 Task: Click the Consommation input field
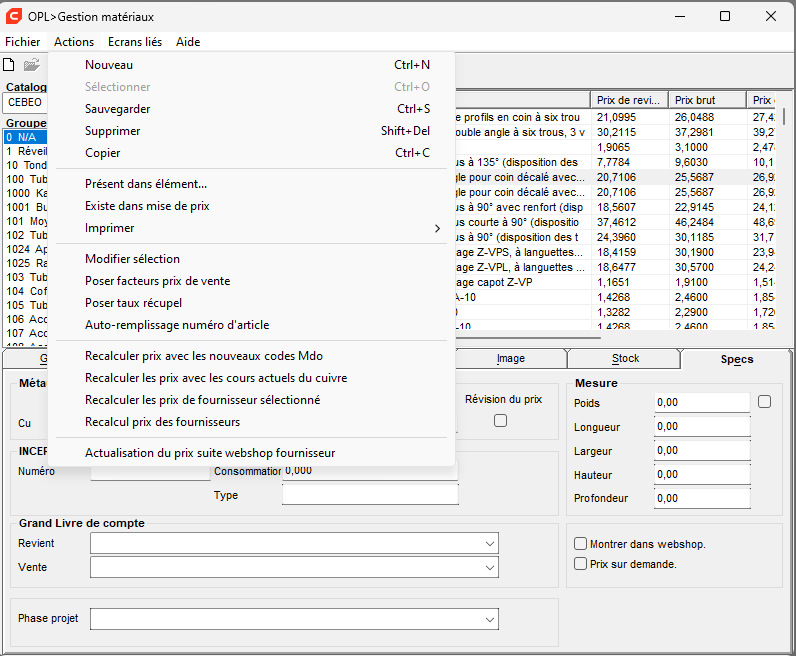(370, 471)
